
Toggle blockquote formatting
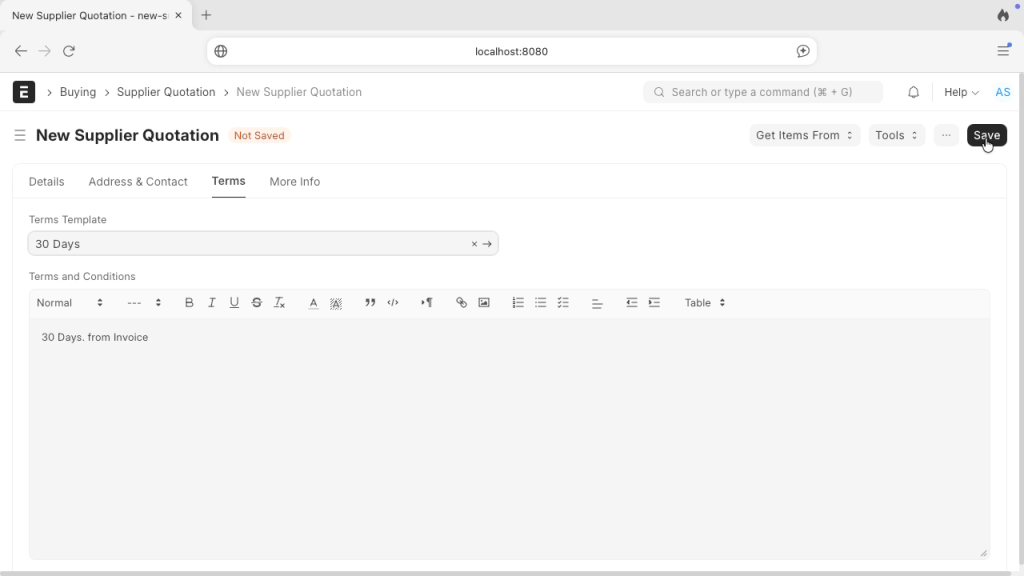point(370,303)
